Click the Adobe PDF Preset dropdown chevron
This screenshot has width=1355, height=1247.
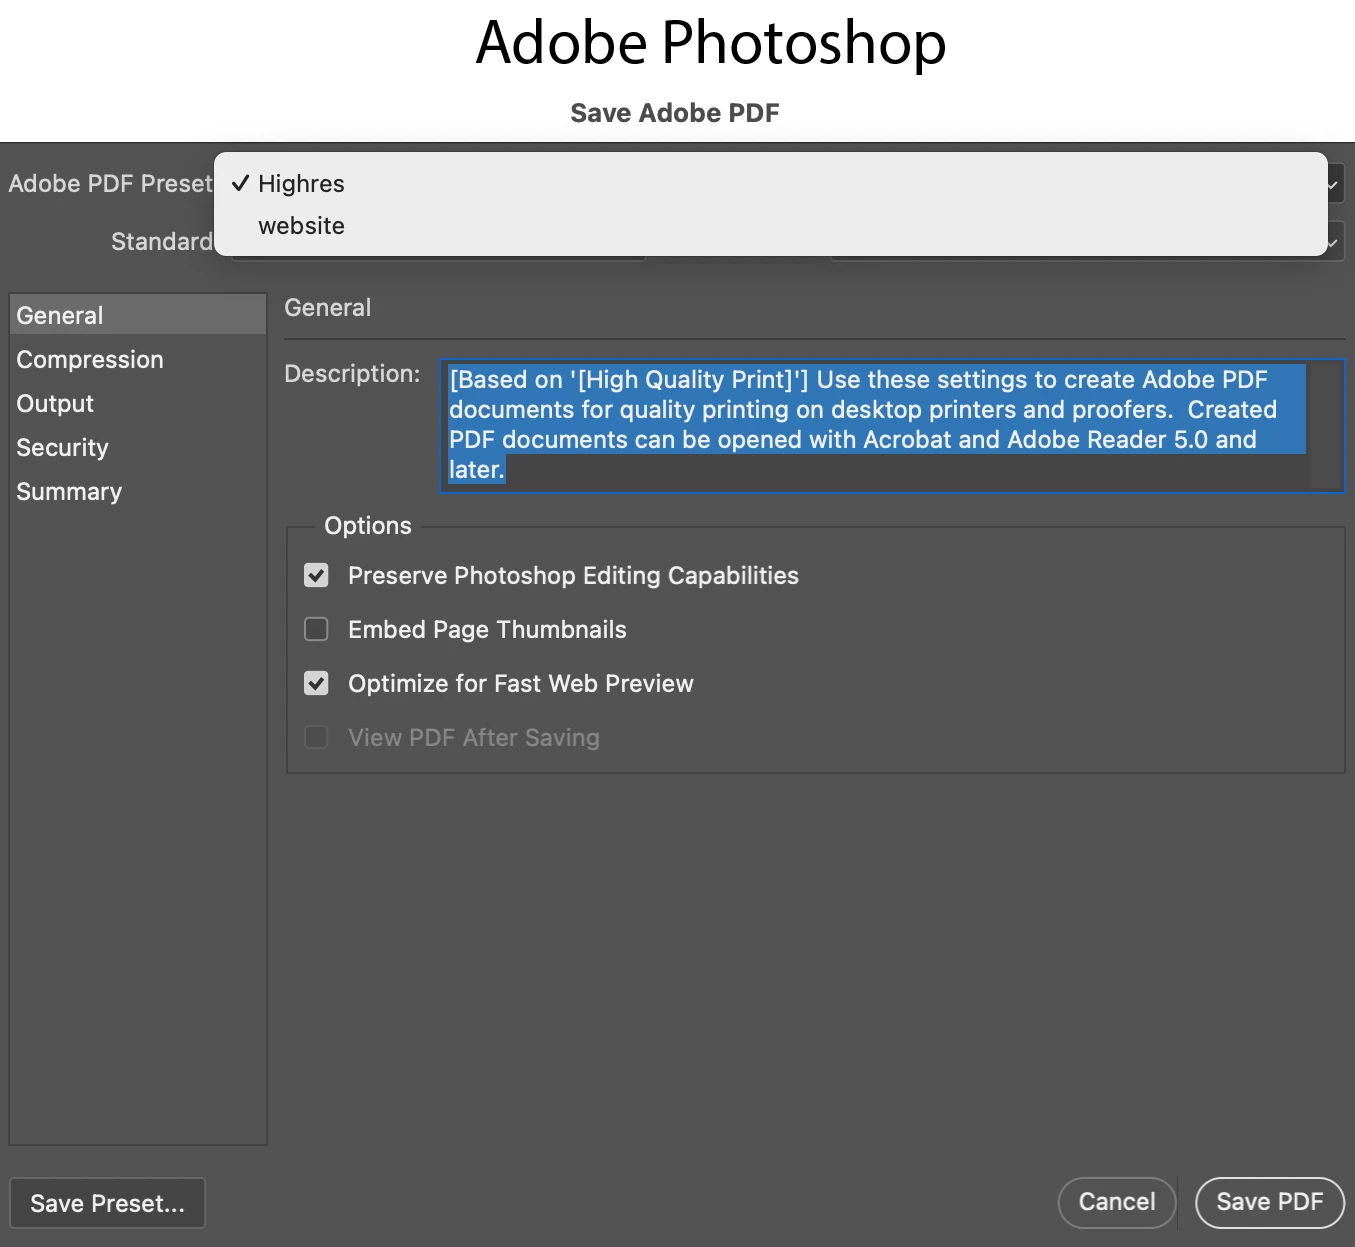[1335, 184]
